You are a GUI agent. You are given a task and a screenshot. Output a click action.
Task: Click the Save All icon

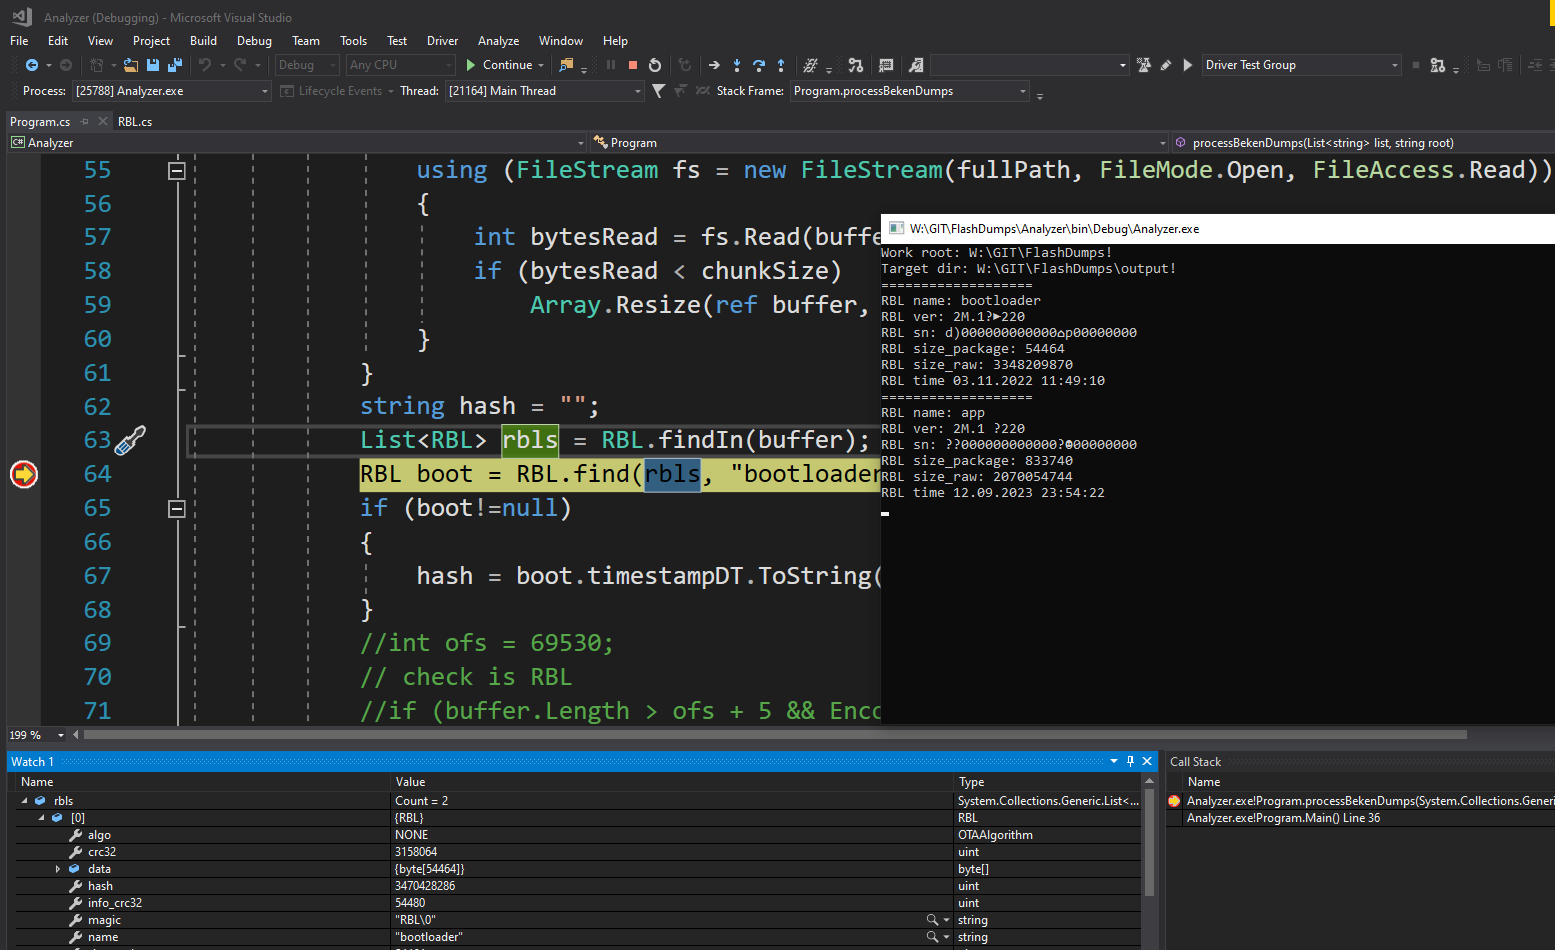pos(174,65)
